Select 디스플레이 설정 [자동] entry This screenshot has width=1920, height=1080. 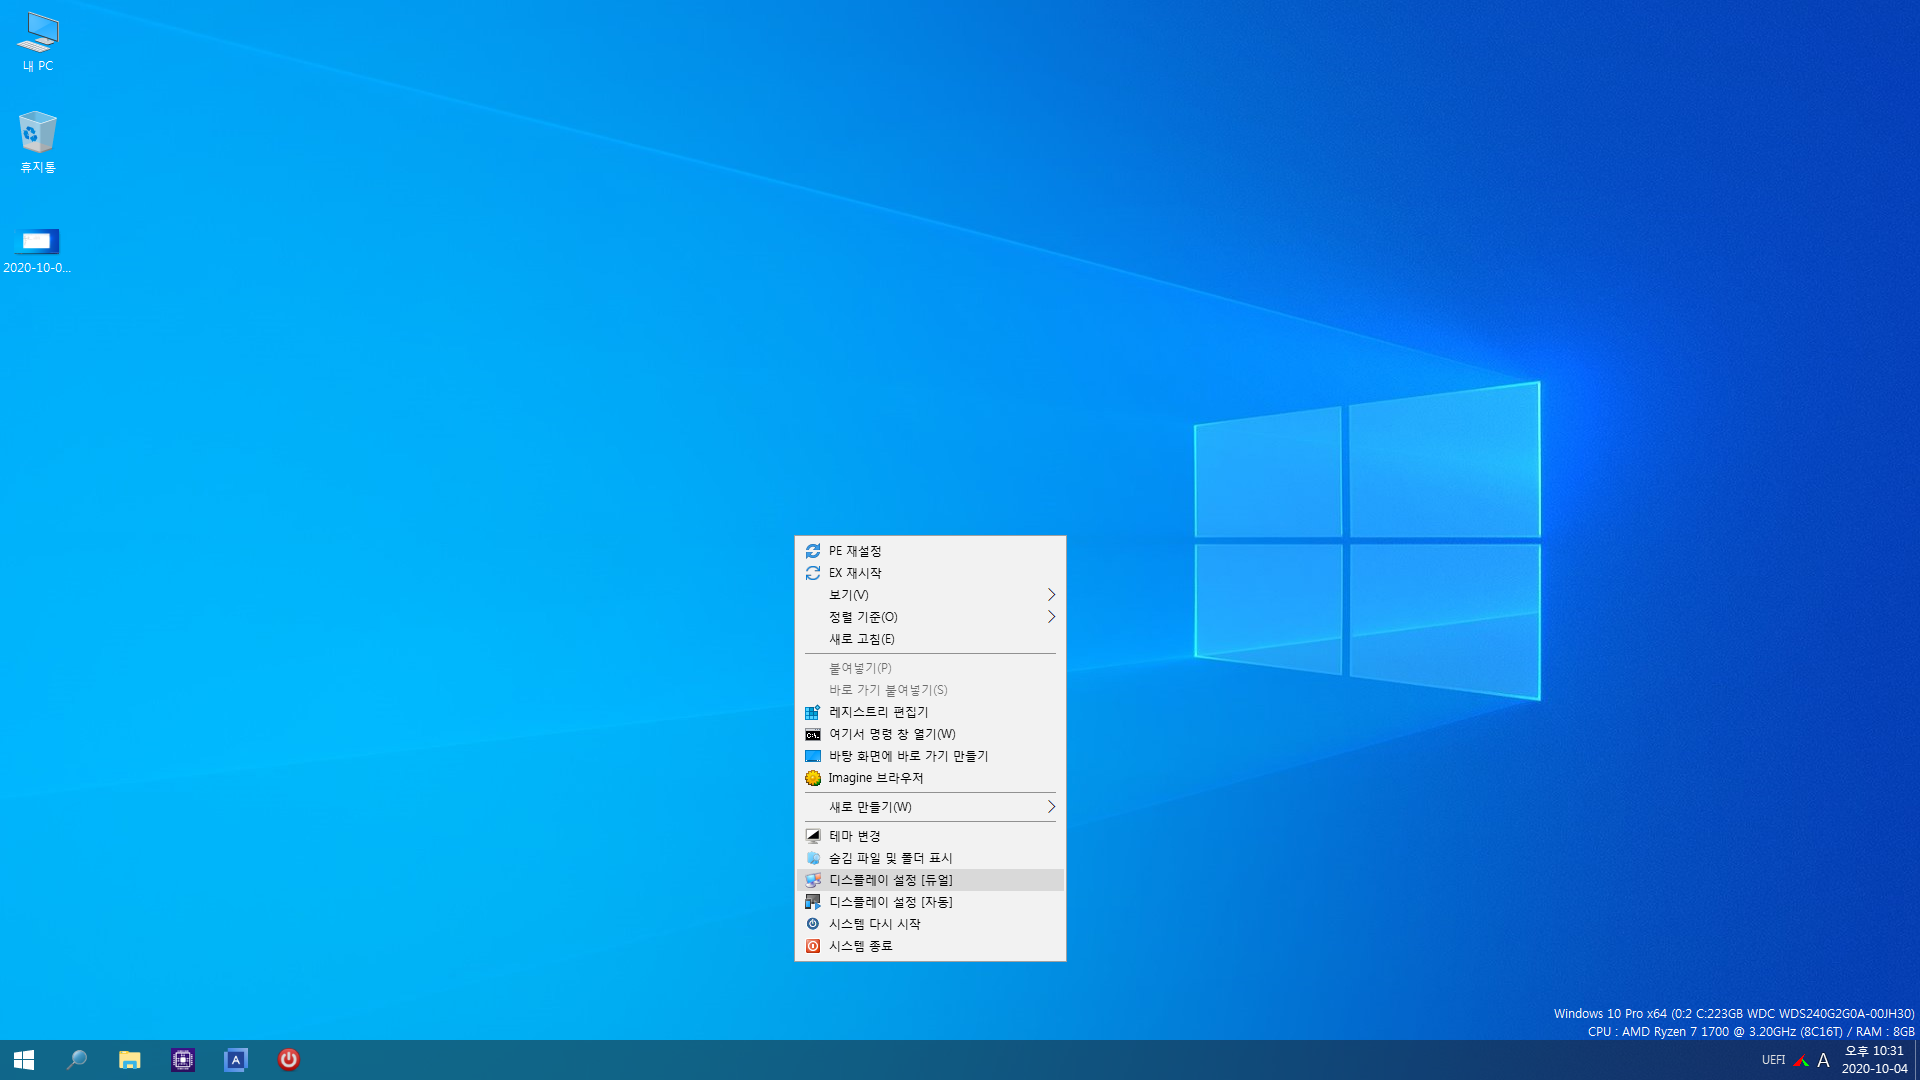tap(930, 902)
